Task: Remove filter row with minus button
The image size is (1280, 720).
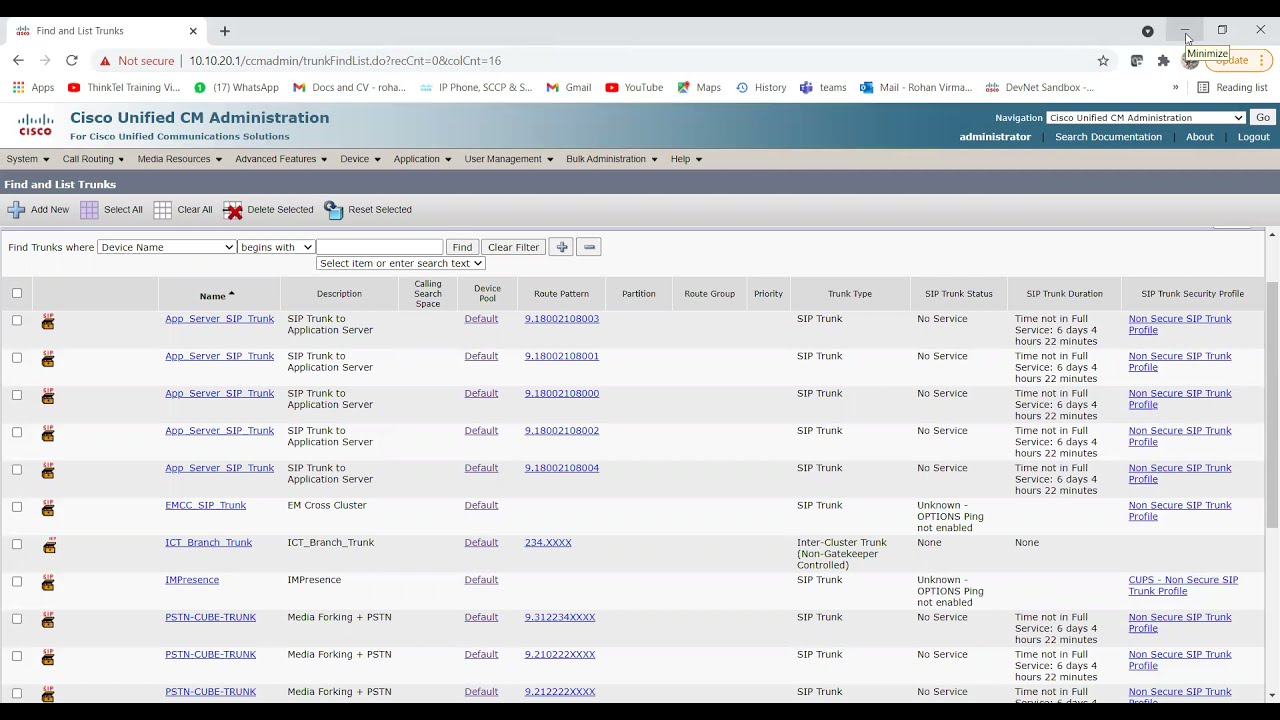Action: [x=589, y=247]
